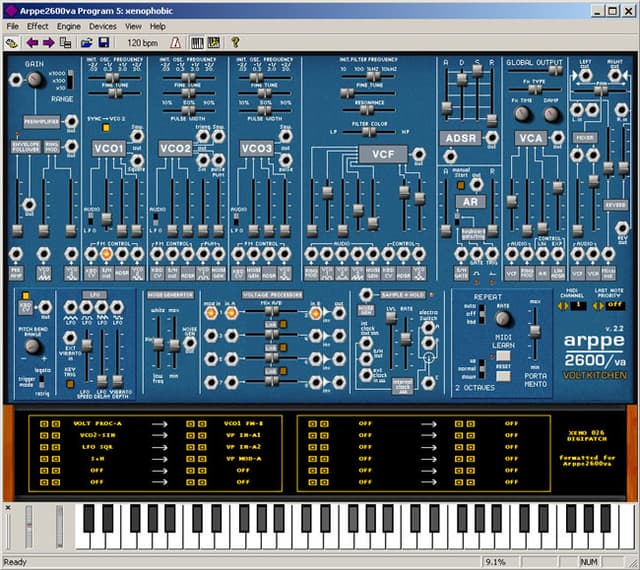This screenshot has width=640, height=570.
Task: Click the program list icon beside the arrows
Action: pos(66,43)
